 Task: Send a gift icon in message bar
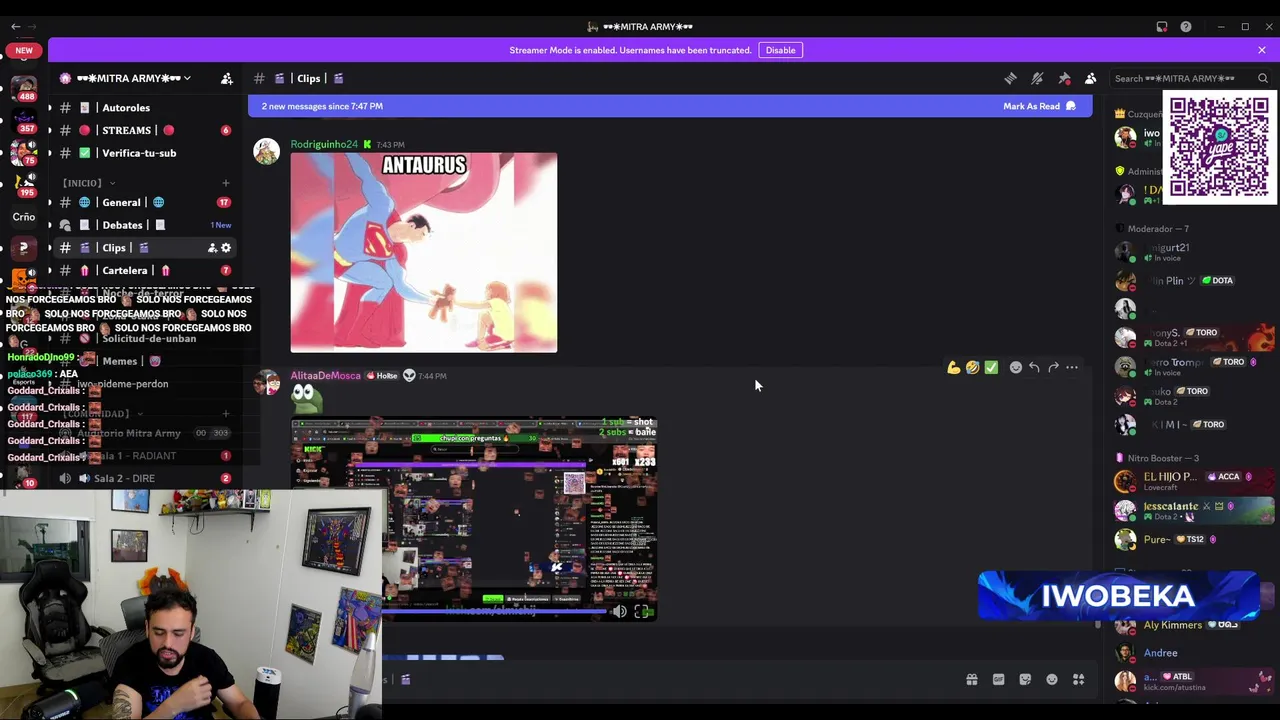coord(971,680)
